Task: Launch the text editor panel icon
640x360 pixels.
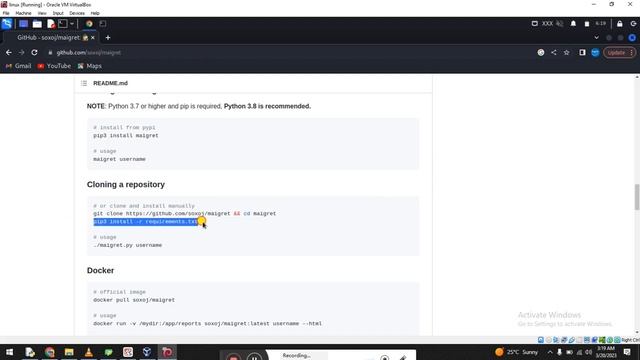Action: pos(51,24)
